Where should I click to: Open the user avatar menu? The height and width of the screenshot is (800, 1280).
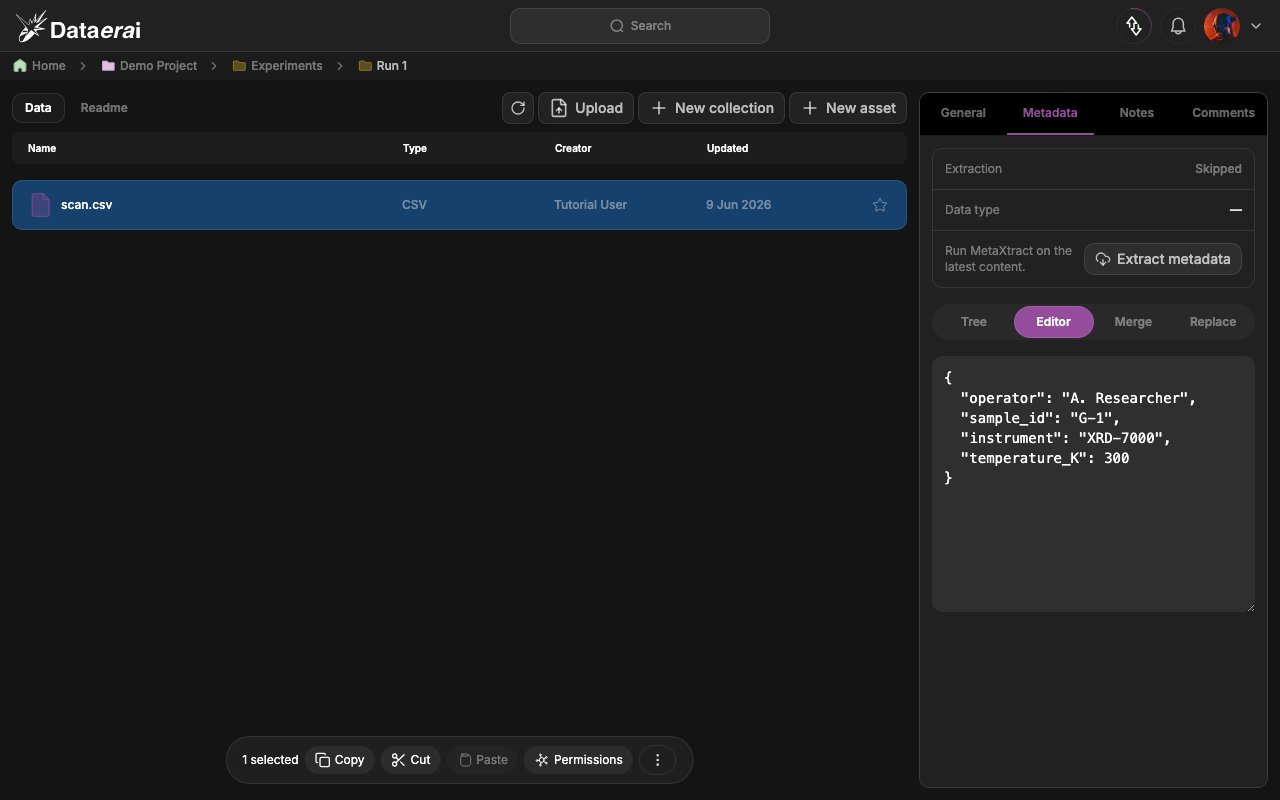[1222, 26]
